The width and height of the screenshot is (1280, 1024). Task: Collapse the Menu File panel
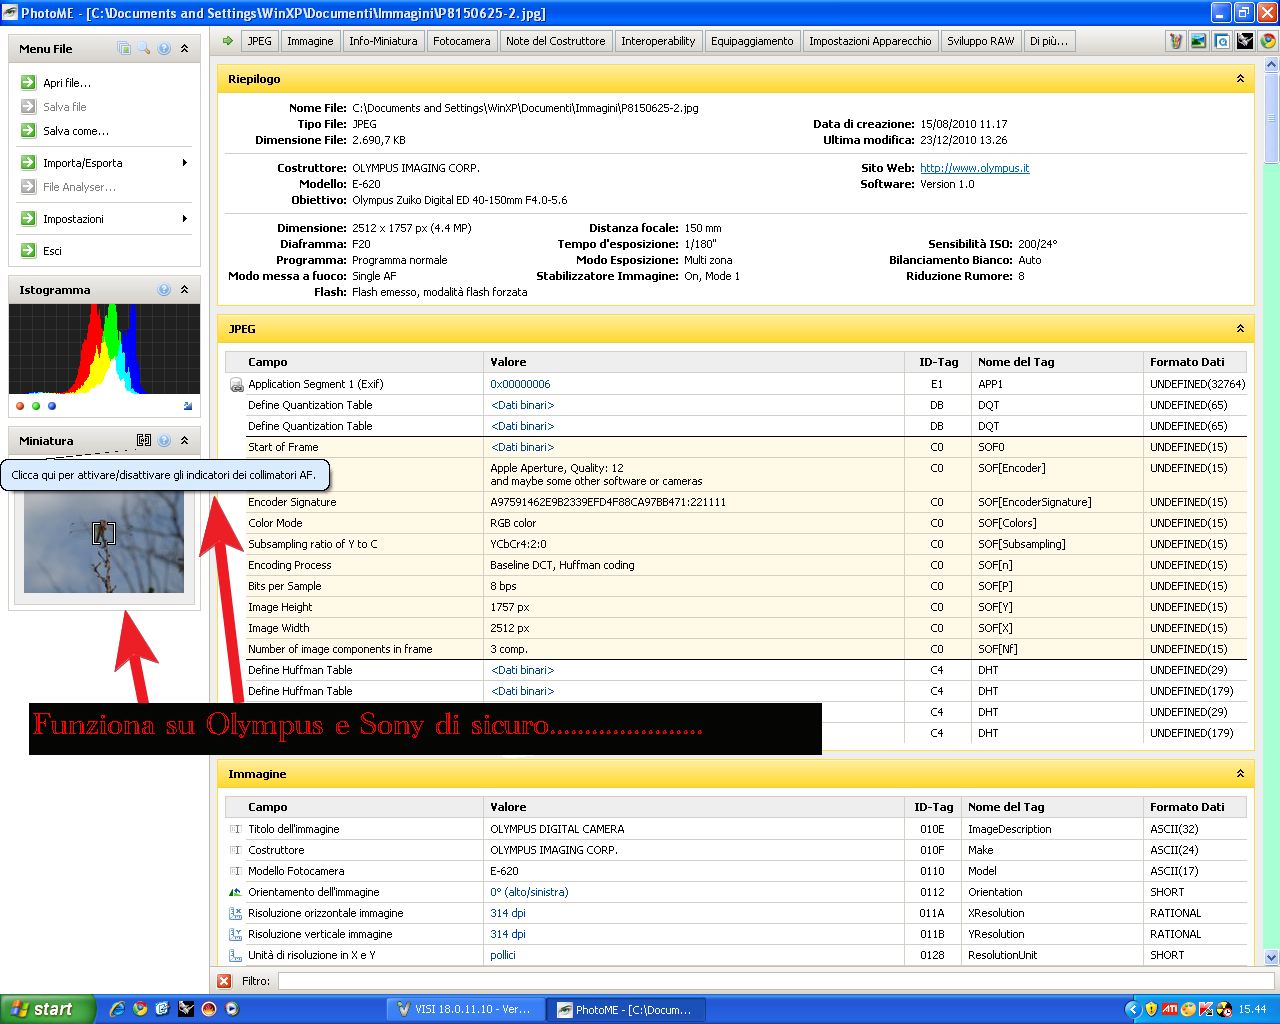[x=184, y=48]
